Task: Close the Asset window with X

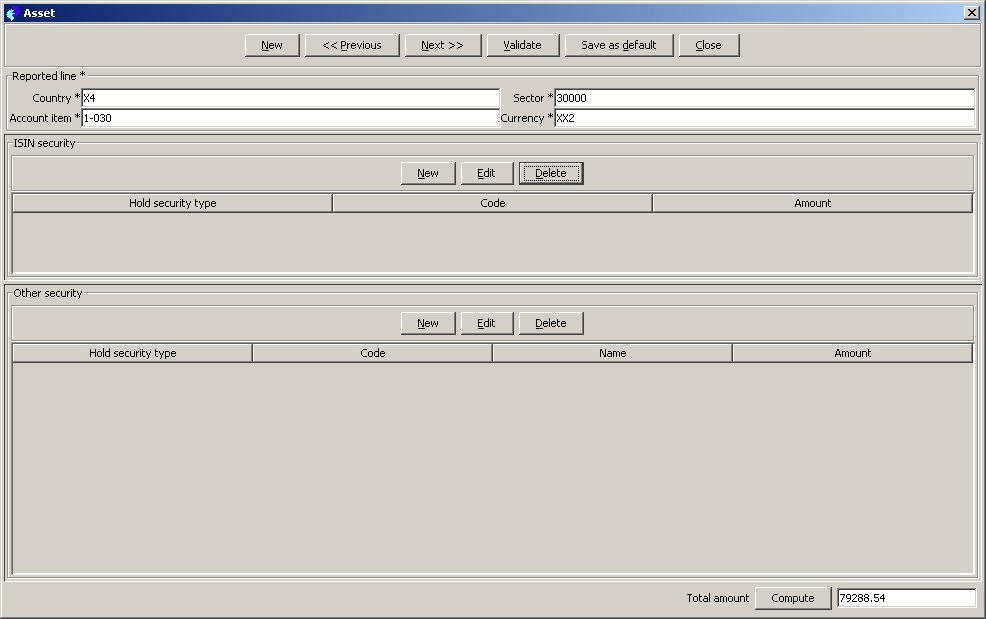Action: point(971,13)
